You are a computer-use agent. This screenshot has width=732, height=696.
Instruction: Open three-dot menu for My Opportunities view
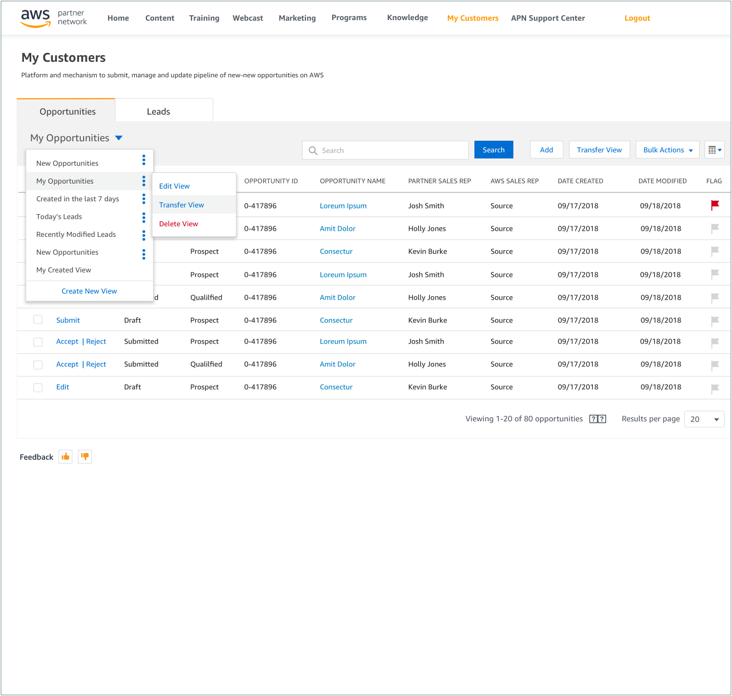click(144, 181)
